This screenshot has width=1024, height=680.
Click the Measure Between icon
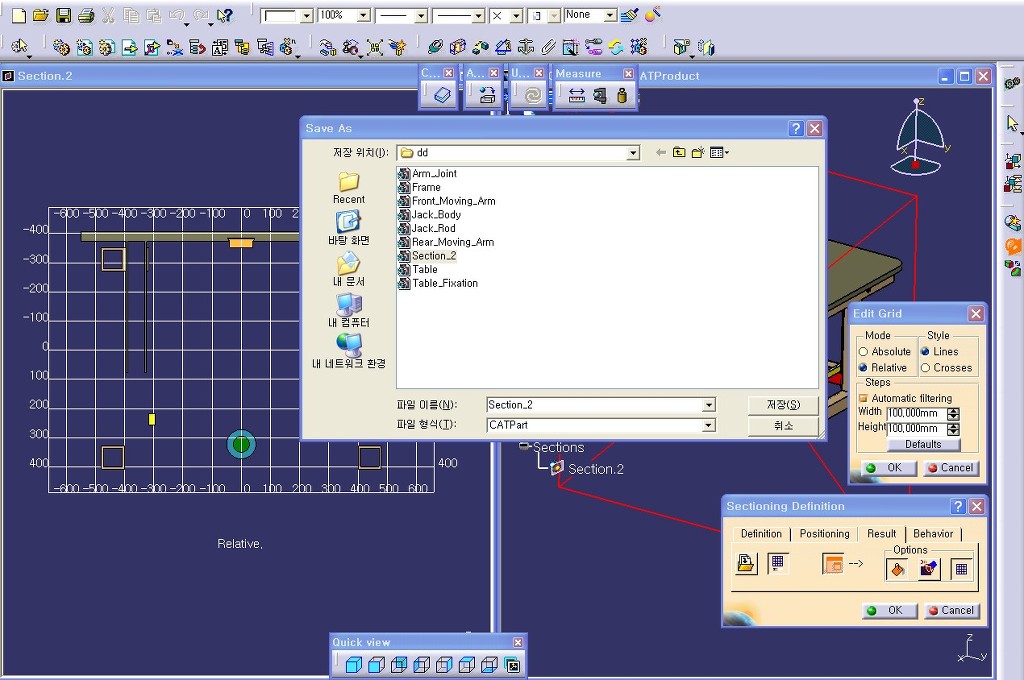pos(575,96)
